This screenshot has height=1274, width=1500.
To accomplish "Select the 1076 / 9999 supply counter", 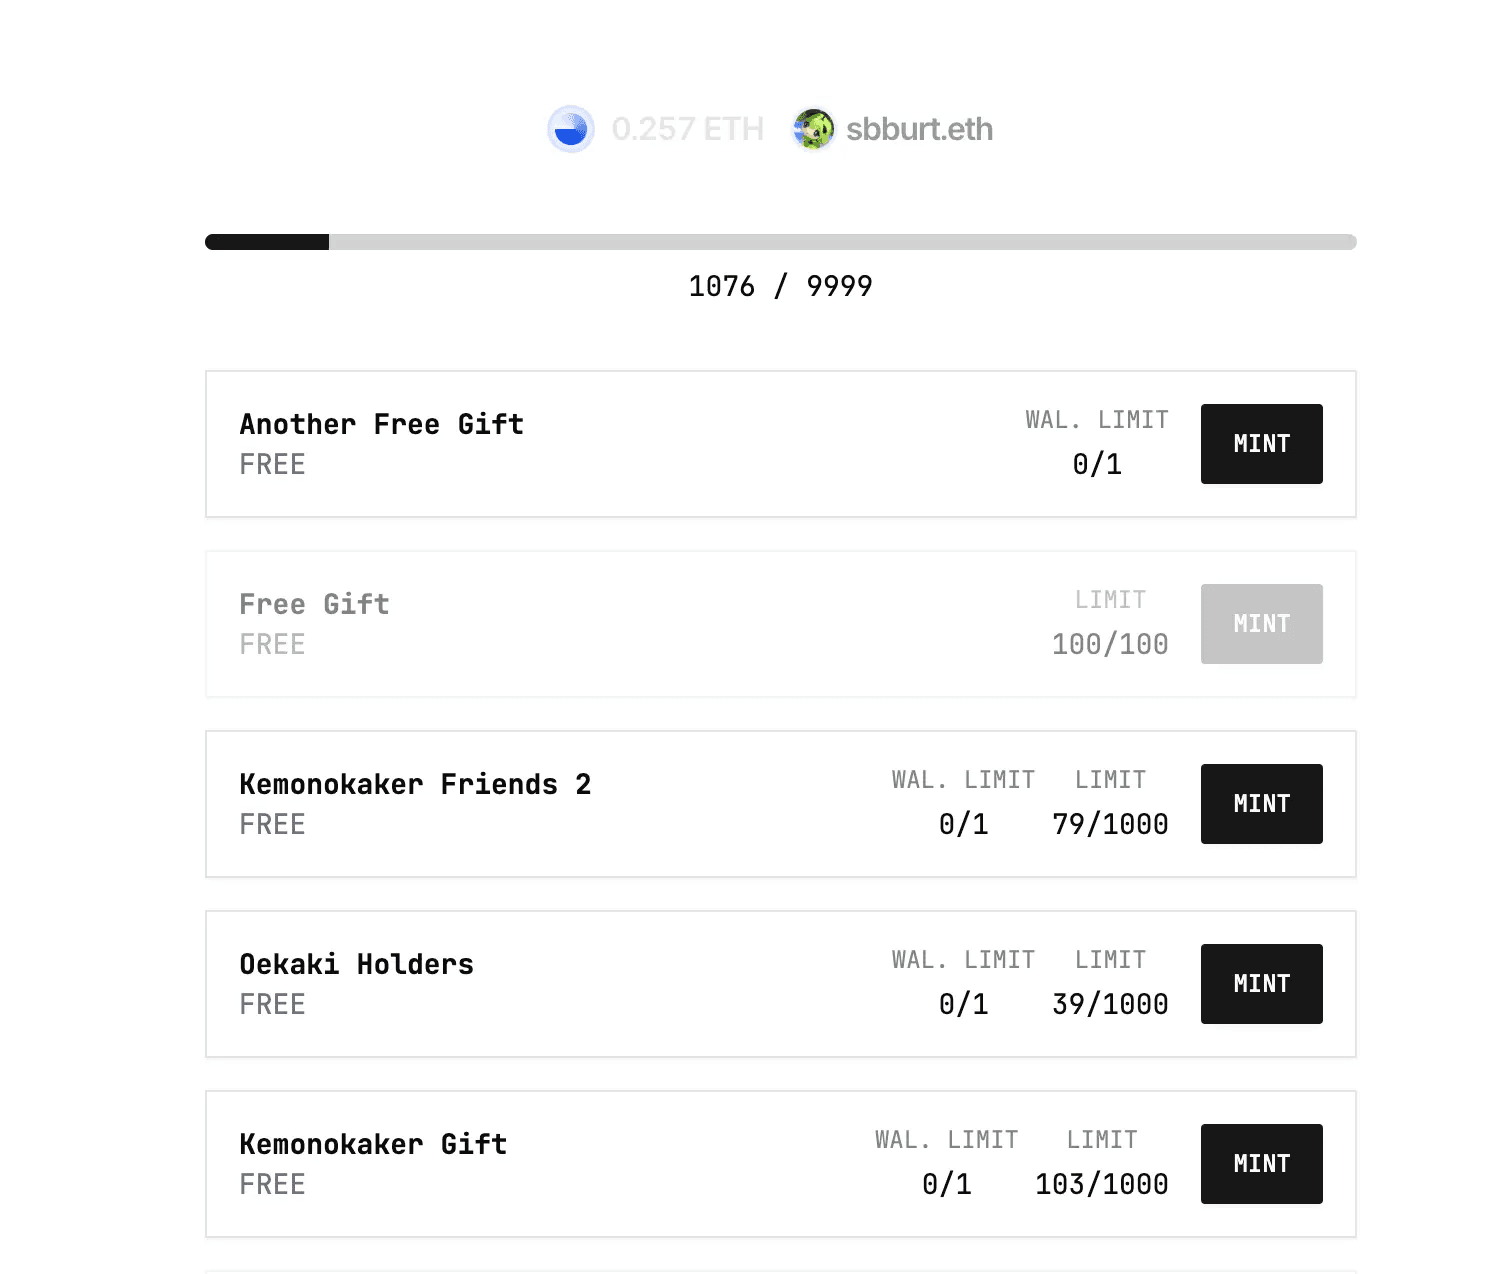I will (780, 286).
